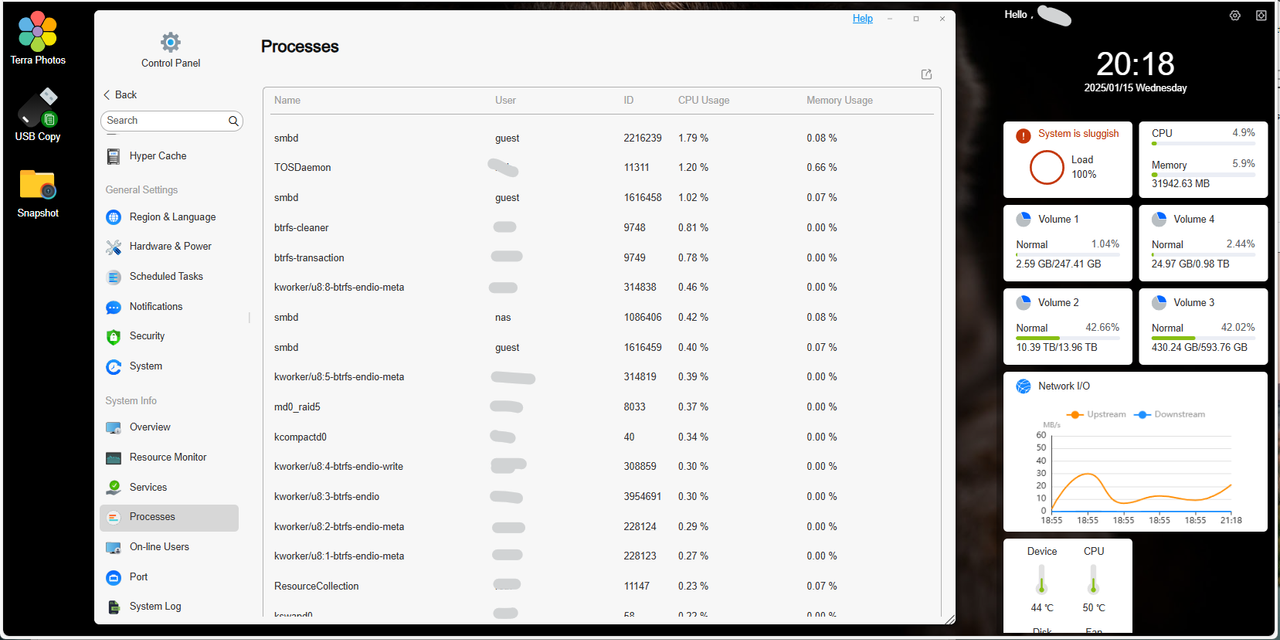Click the Scheduled Tasks icon
This screenshot has height=640, width=1280.
point(113,276)
